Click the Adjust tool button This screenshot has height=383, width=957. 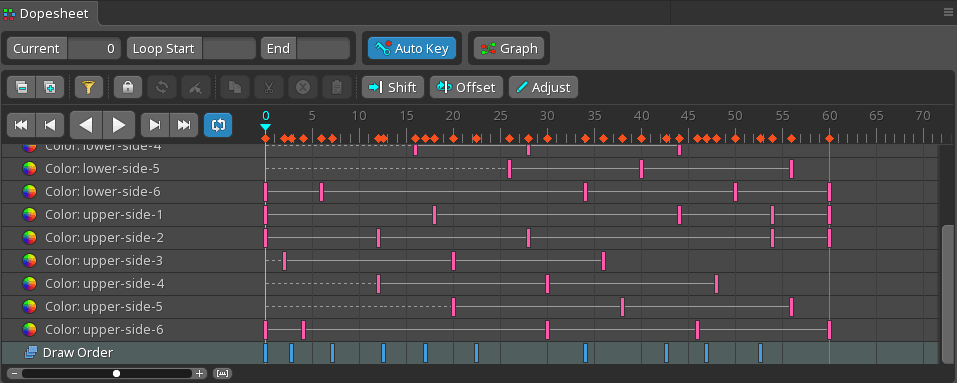[543, 87]
